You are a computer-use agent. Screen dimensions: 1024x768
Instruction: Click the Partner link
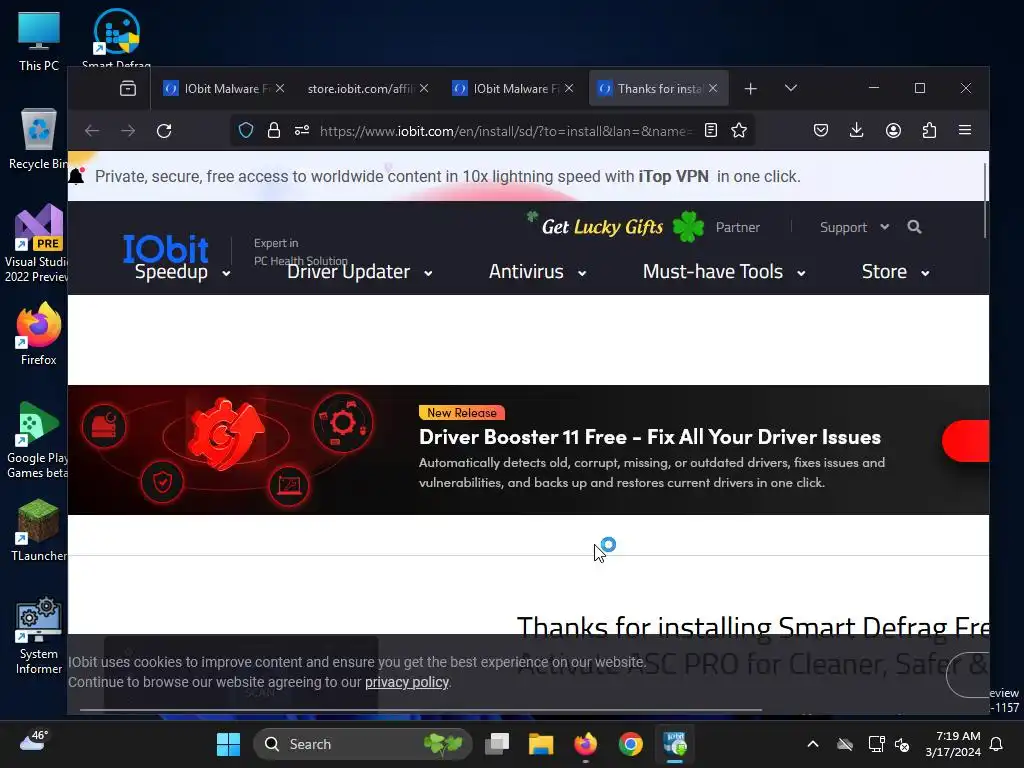click(x=737, y=227)
